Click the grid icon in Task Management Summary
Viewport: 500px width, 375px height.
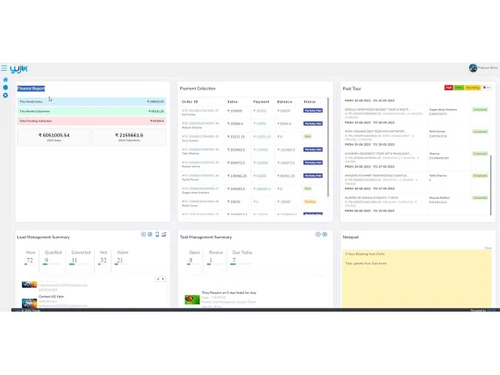[325, 234]
